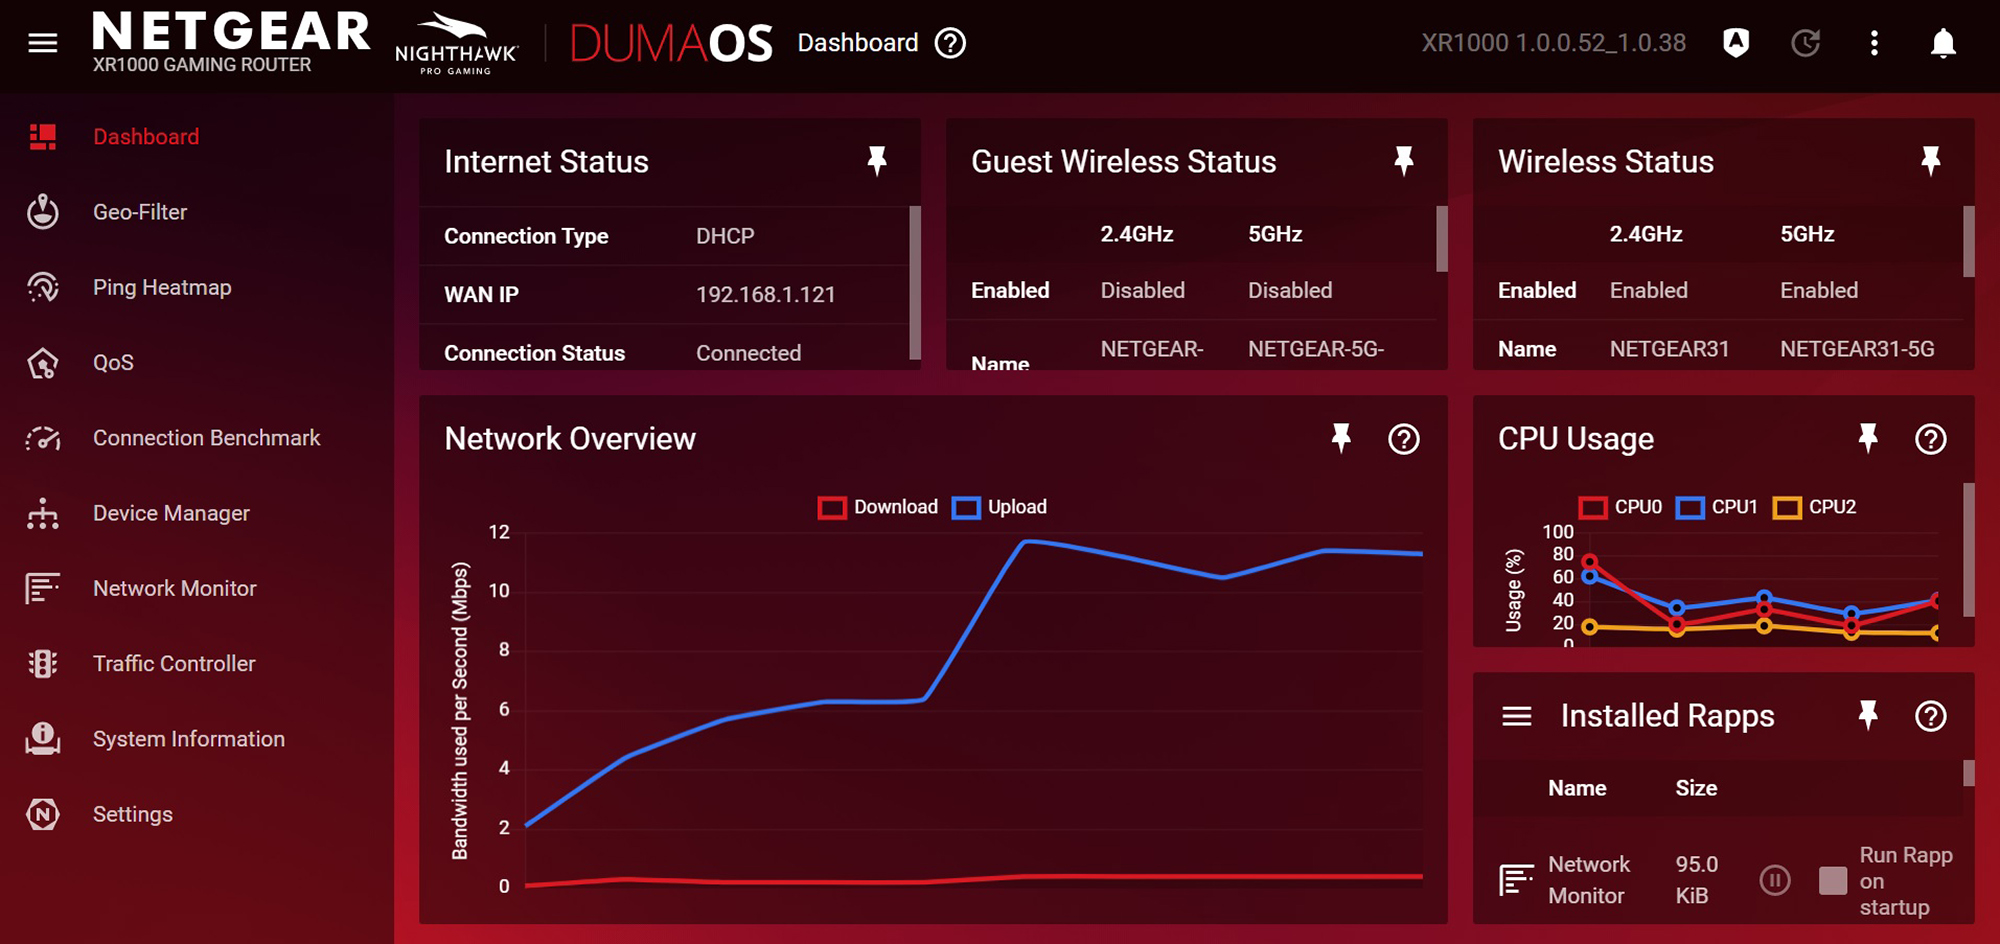
Task: Open Installed Rapps panel menu
Action: 1517,716
